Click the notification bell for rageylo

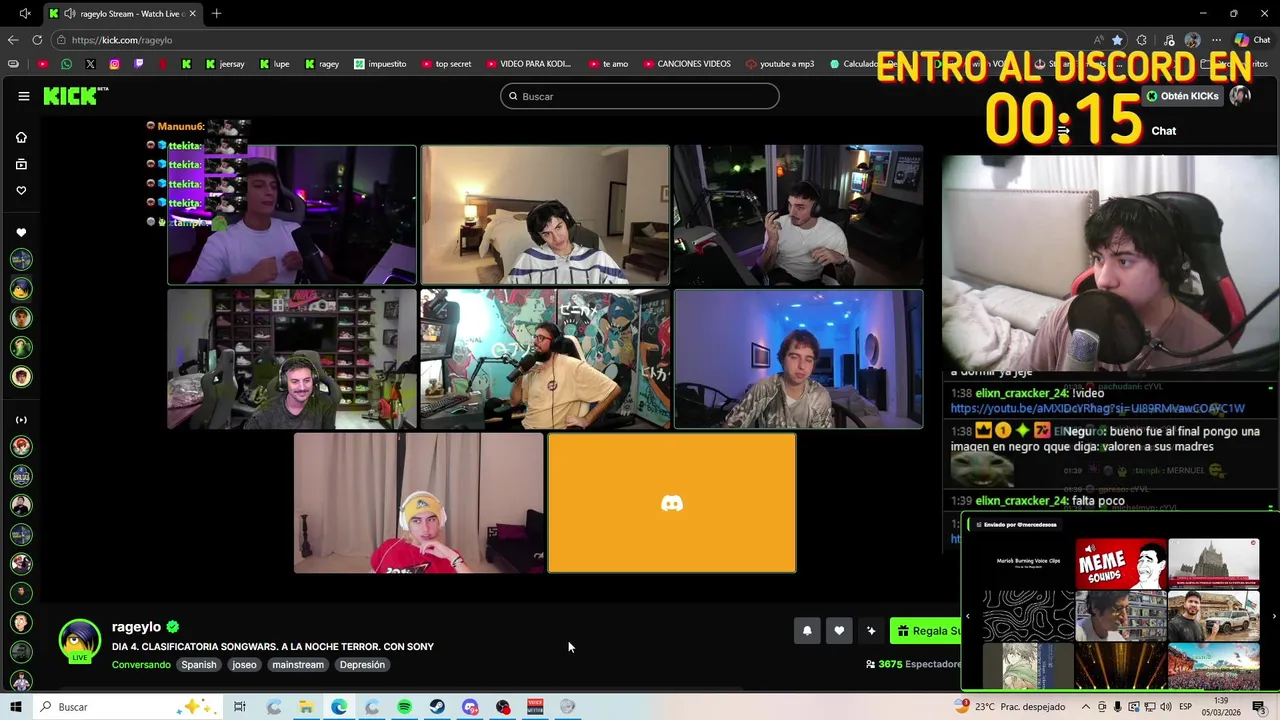click(807, 631)
